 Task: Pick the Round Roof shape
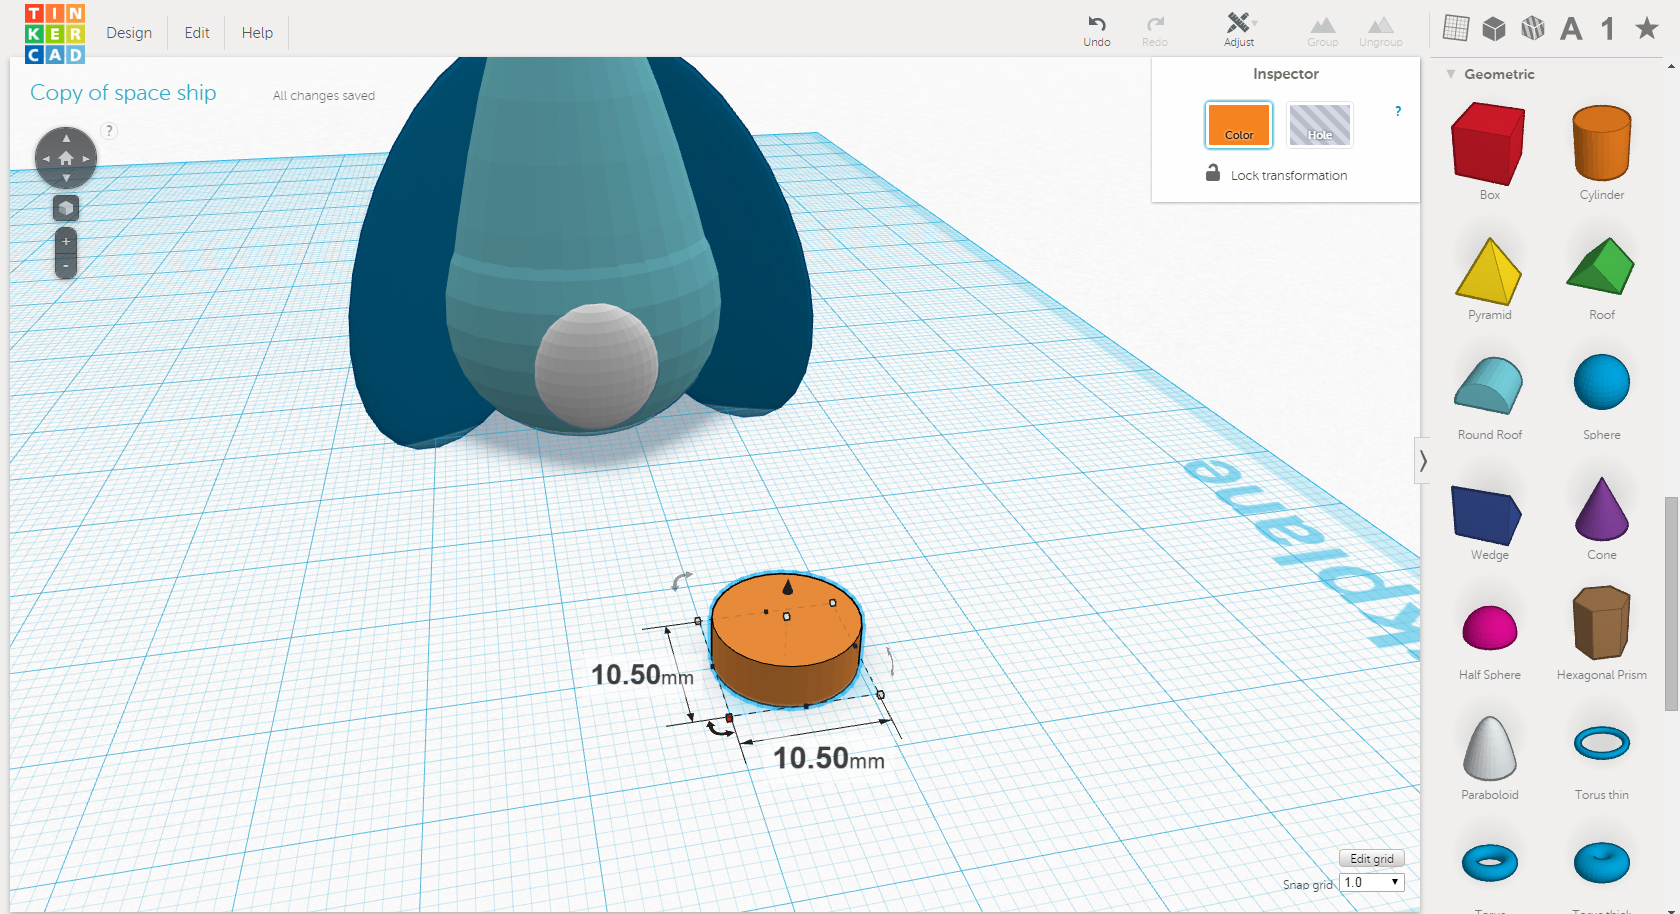[x=1489, y=386]
